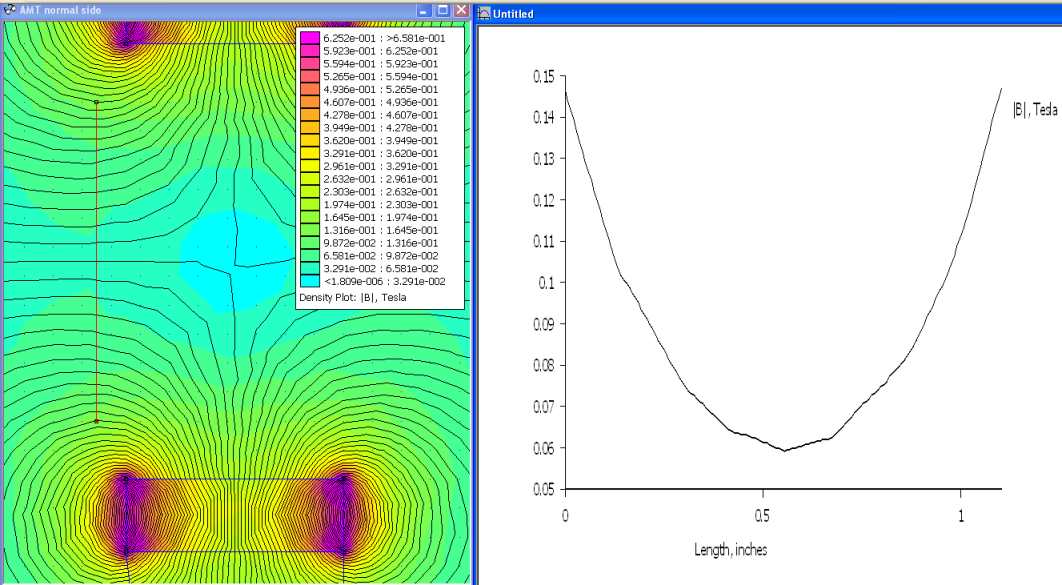This screenshot has width=1062, height=585.
Task: Click the 0.05 y-axis tick label
Action: [x=544, y=490]
